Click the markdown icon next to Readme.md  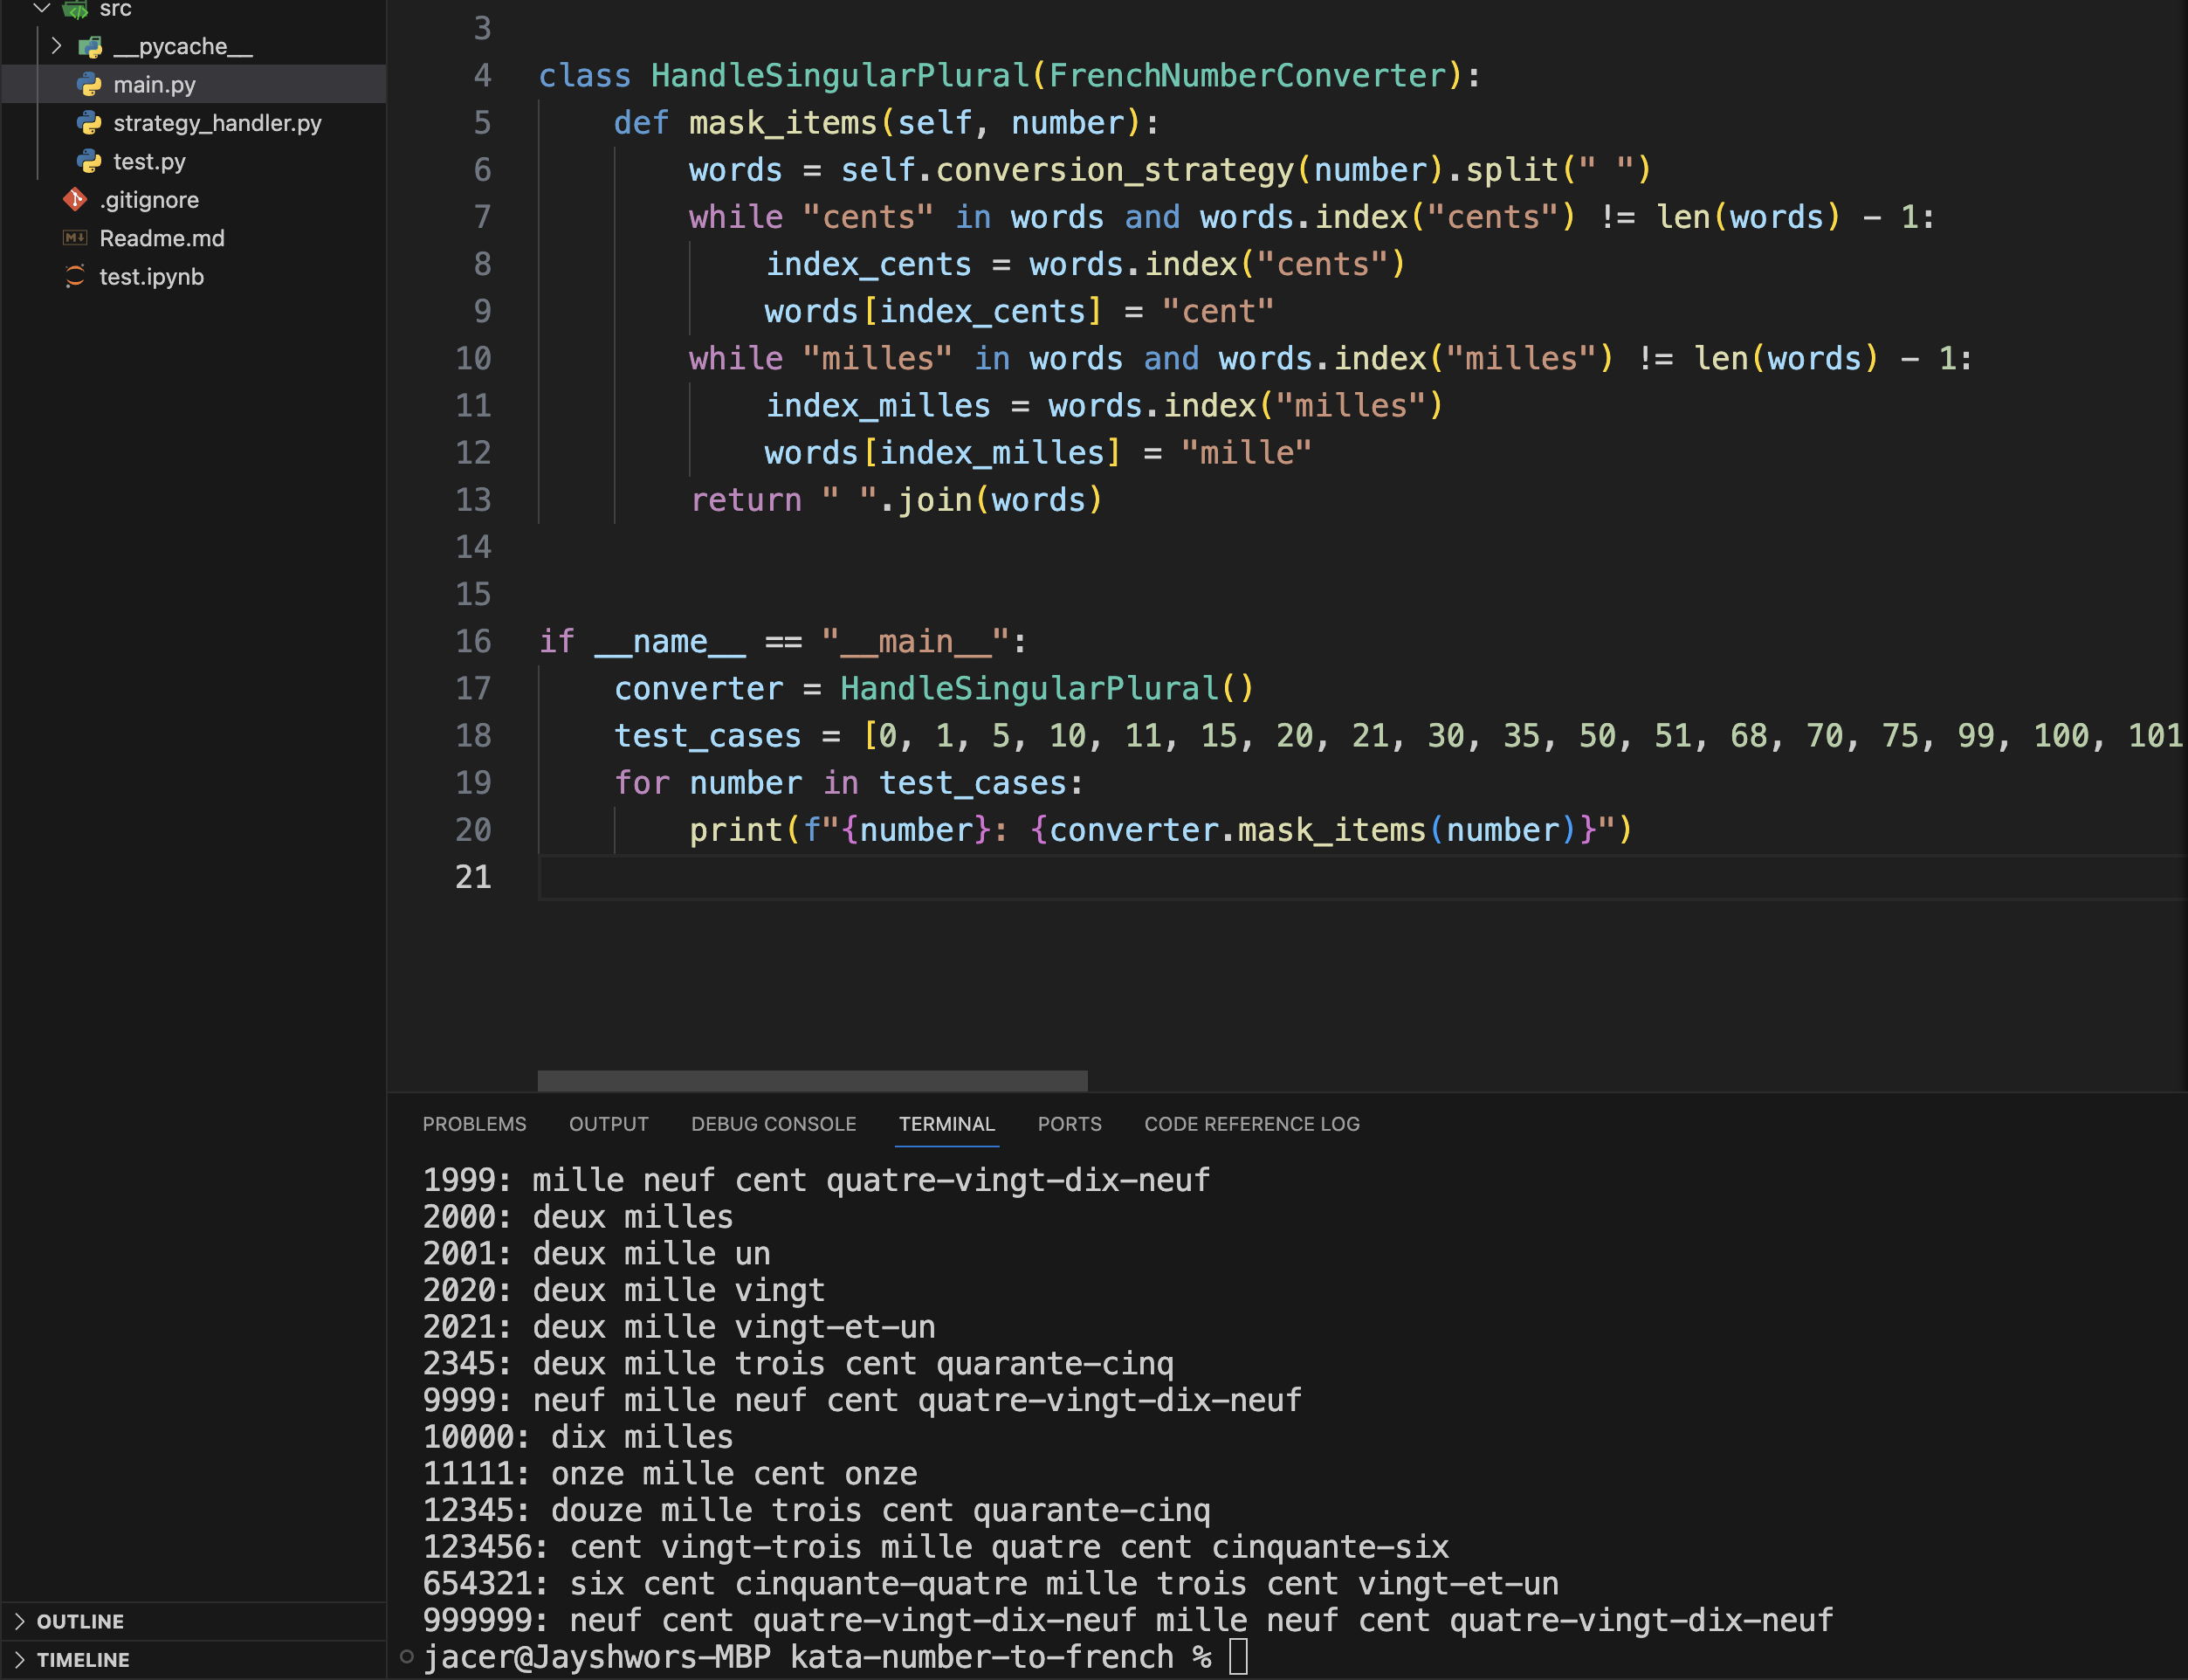75,238
